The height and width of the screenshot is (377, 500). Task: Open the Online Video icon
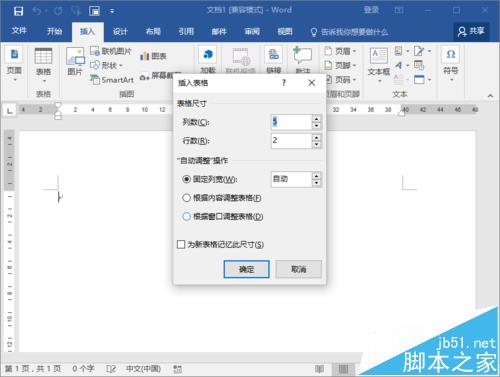(241, 57)
